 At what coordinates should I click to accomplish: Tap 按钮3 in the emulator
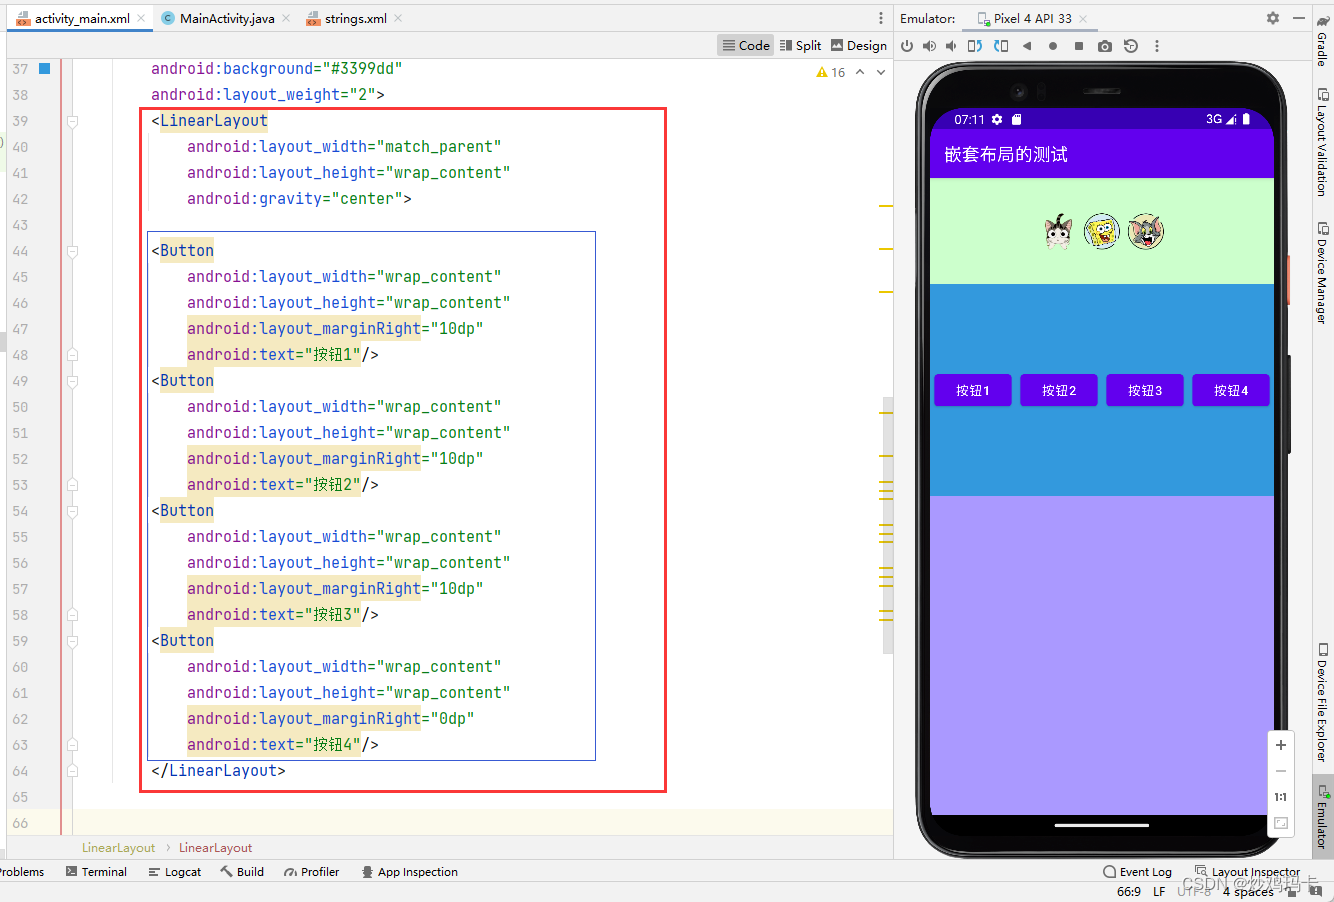1145,390
